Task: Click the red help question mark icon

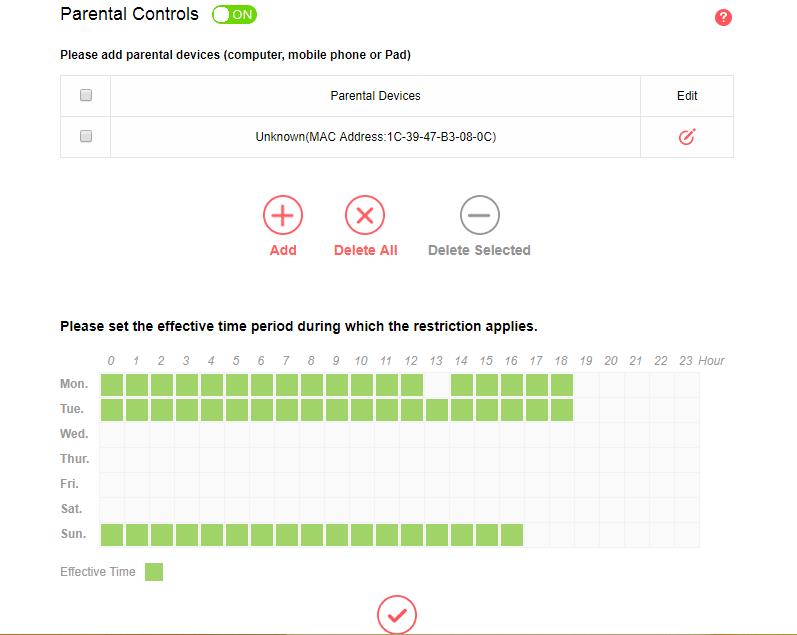Action: click(x=724, y=18)
